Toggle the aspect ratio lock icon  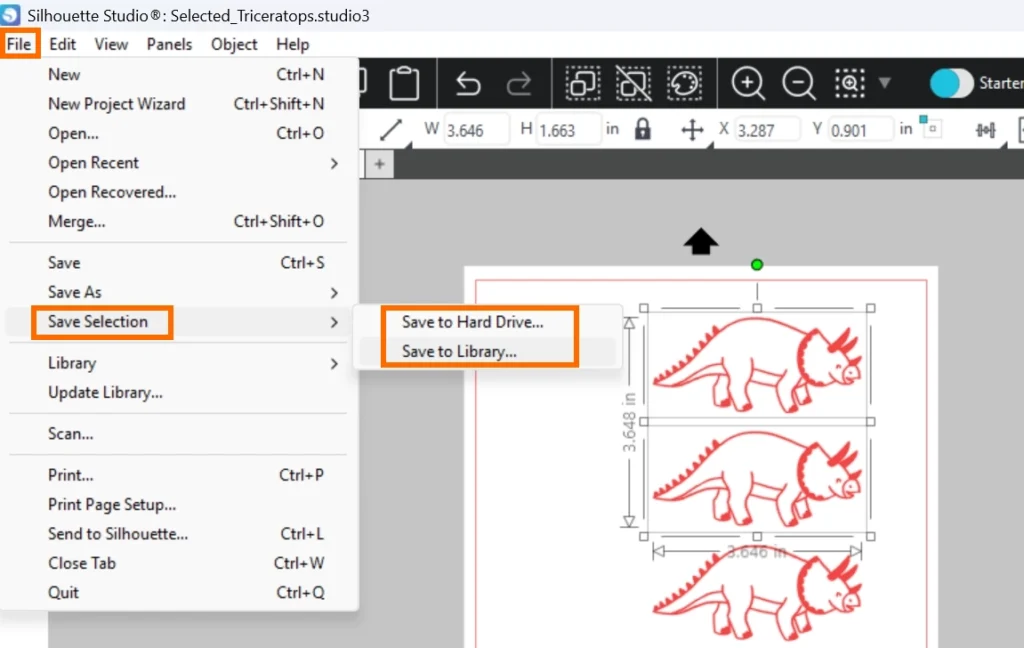pos(642,130)
